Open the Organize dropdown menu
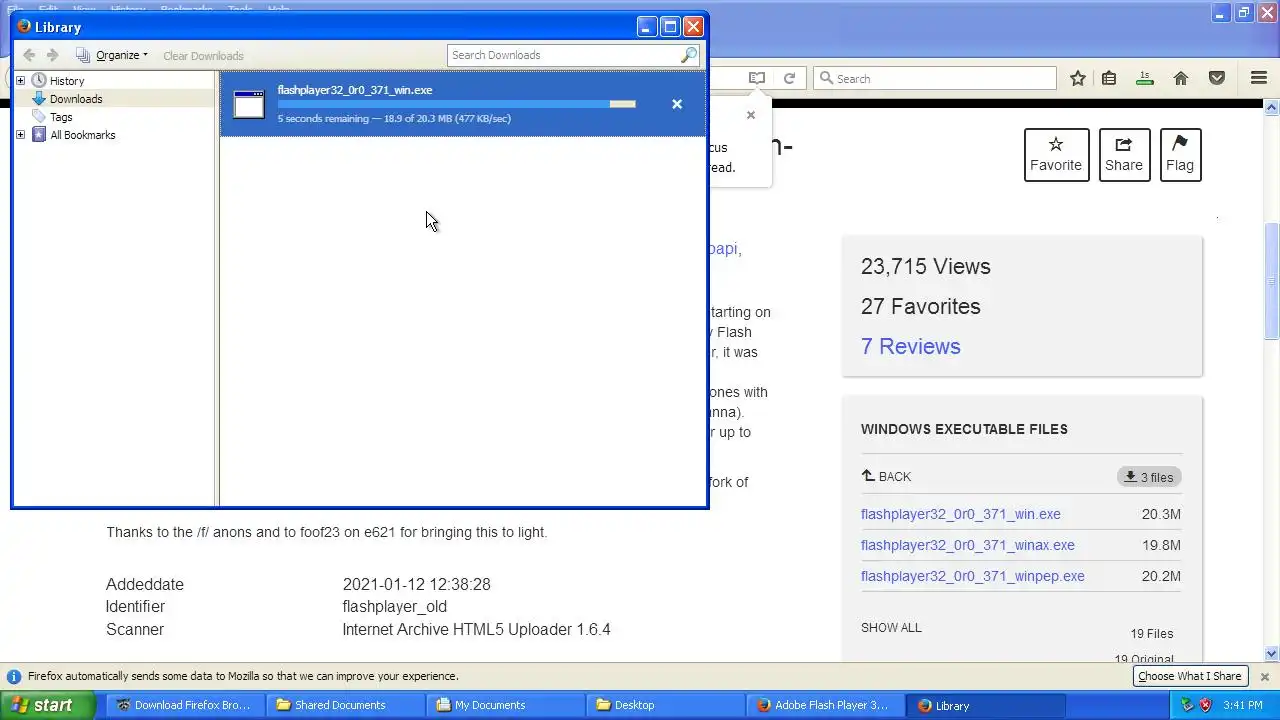1280x720 pixels. coord(112,55)
